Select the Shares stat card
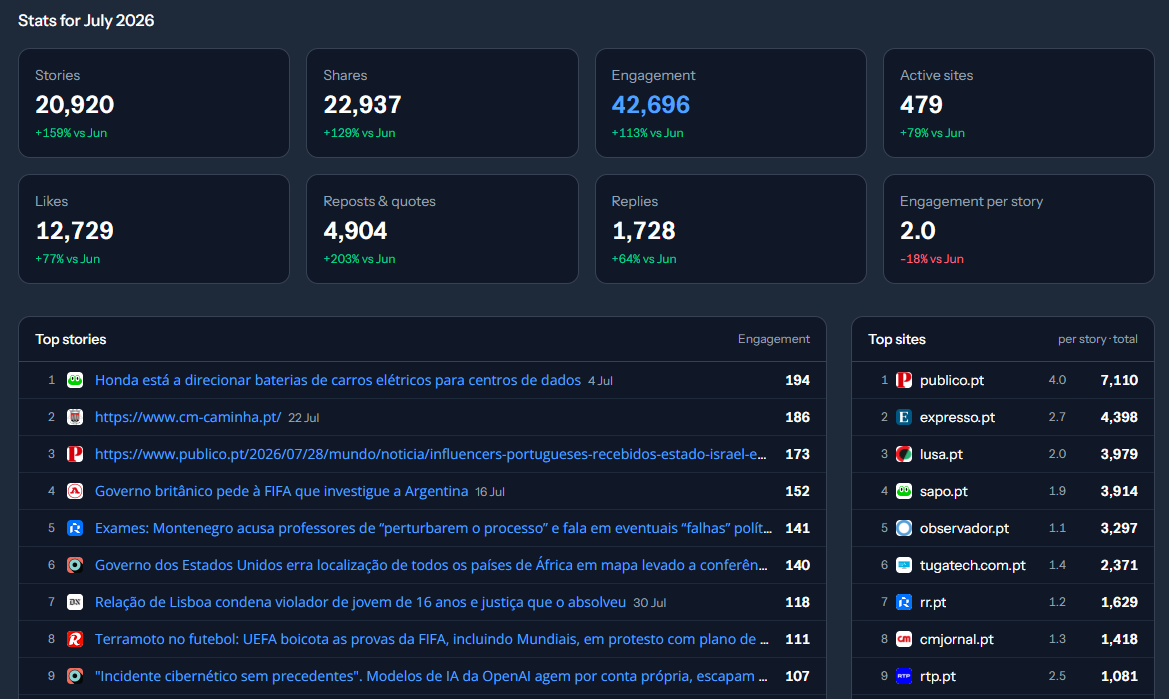1169x699 pixels. 442,103
